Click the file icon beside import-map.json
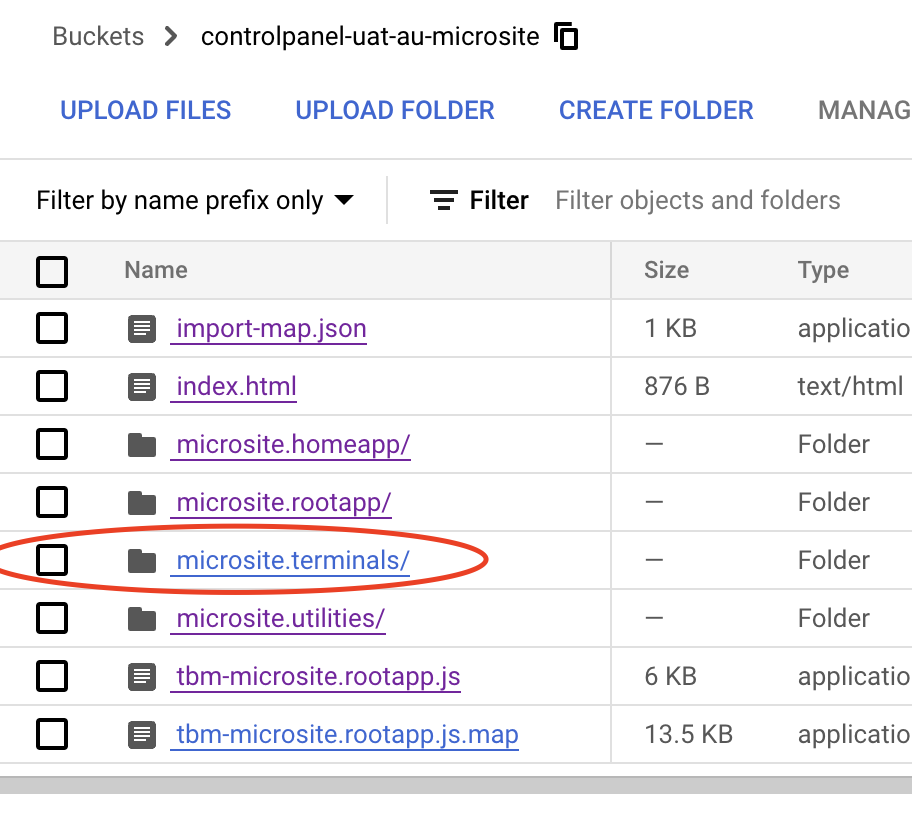This screenshot has height=822, width=912. (142, 328)
